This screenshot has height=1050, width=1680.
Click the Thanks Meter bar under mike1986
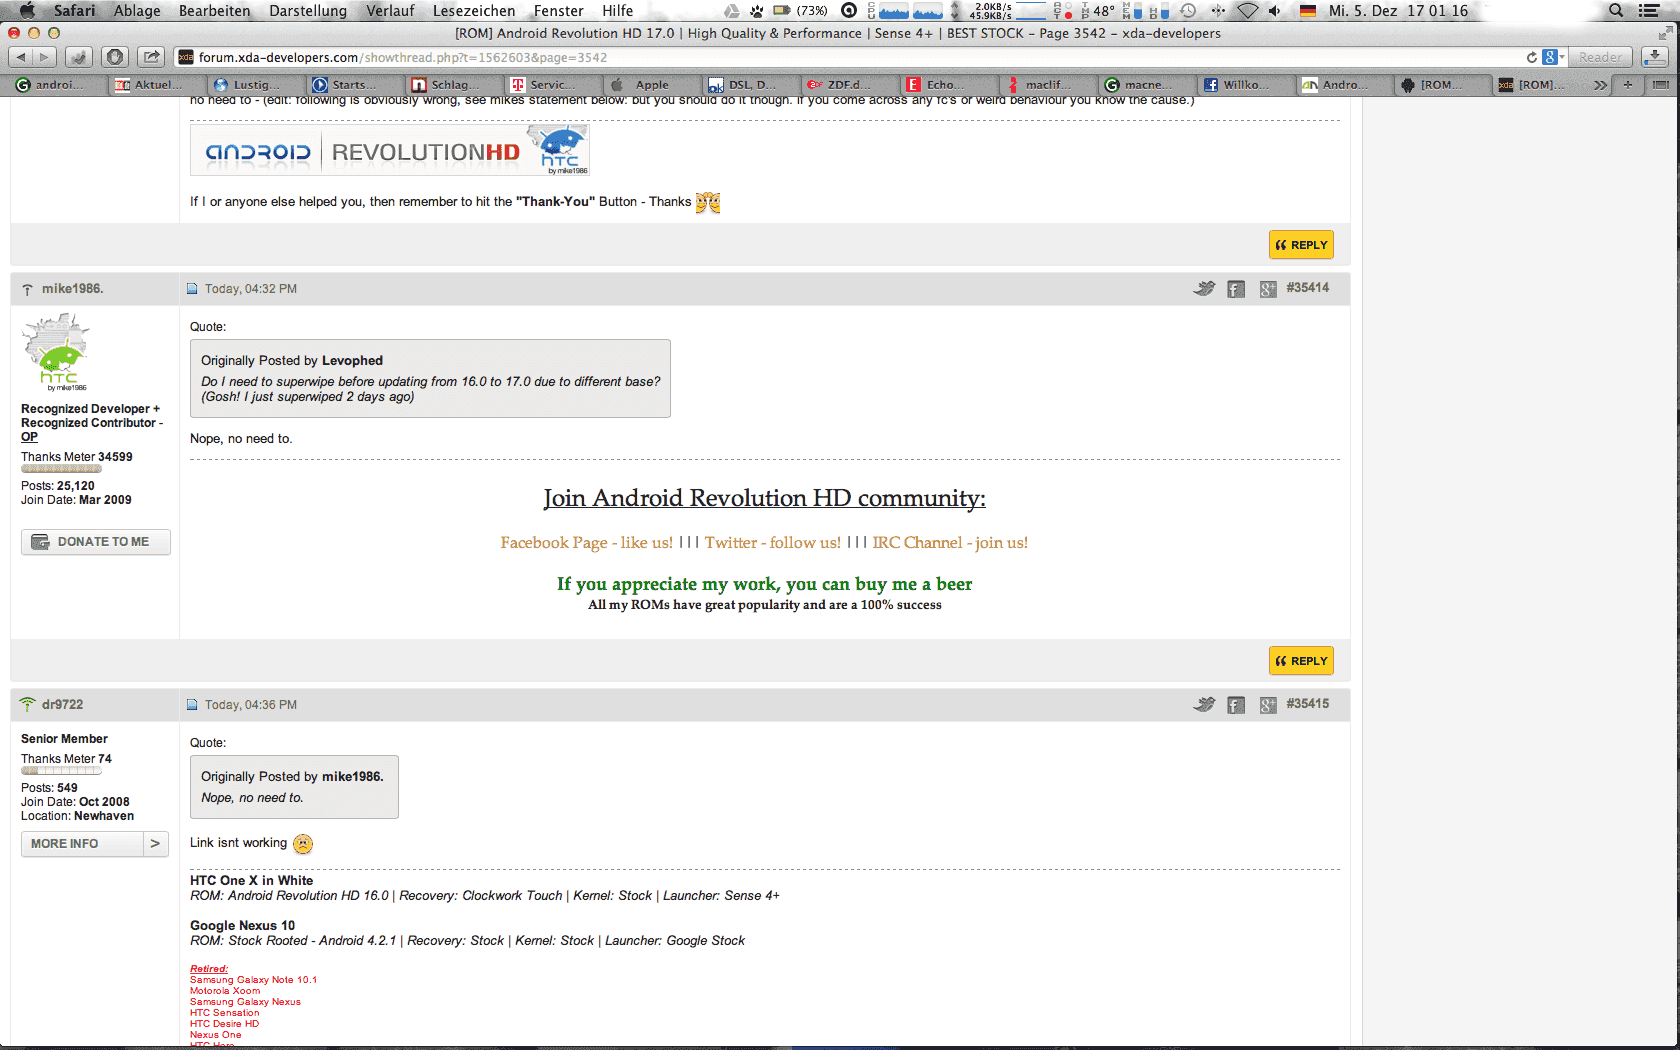click(61, 469)
